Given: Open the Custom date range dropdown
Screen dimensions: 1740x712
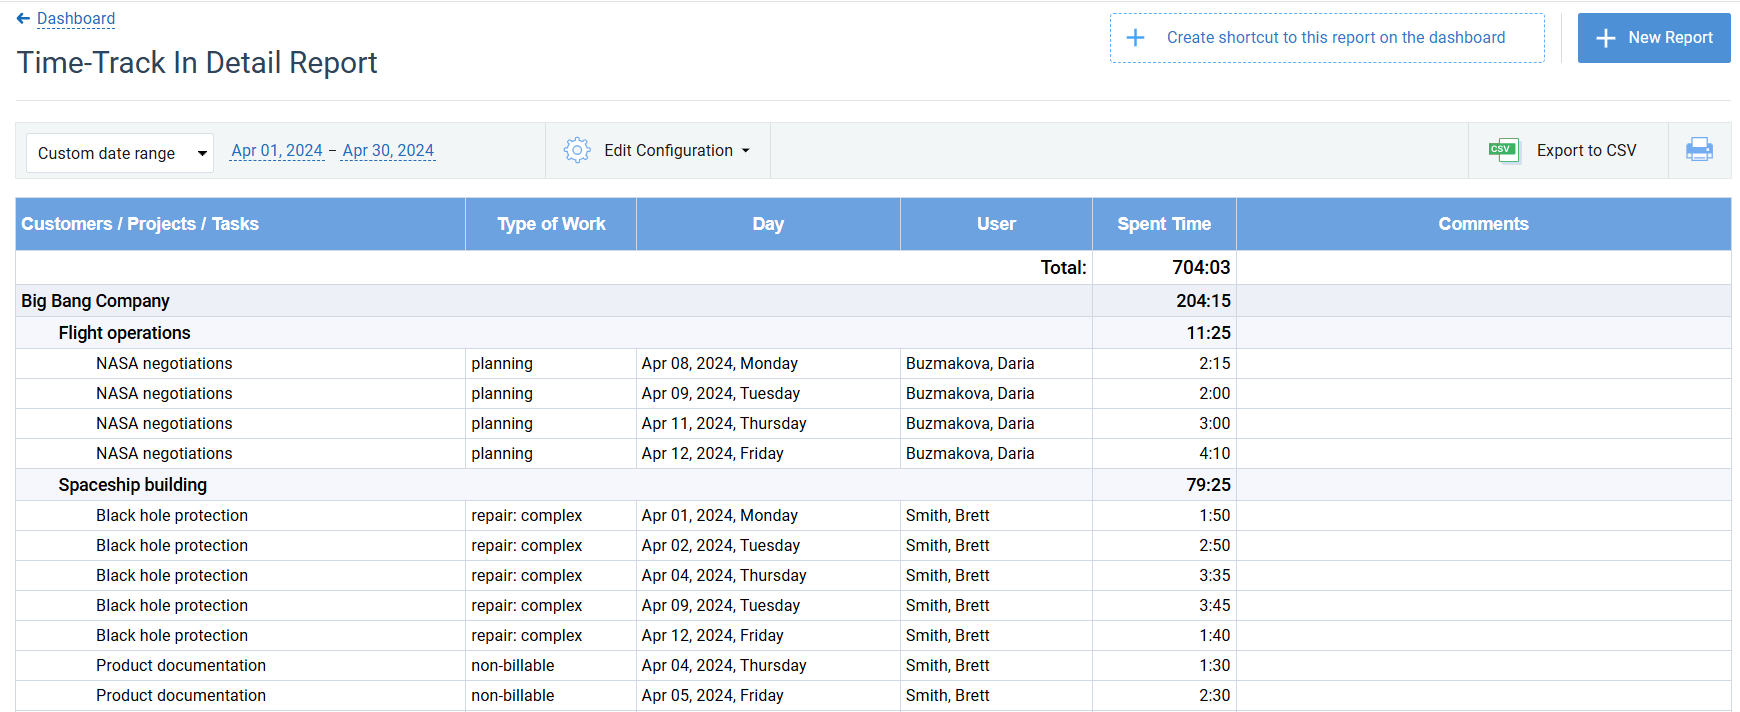Looking at the screenshot, I should (120, 153).
